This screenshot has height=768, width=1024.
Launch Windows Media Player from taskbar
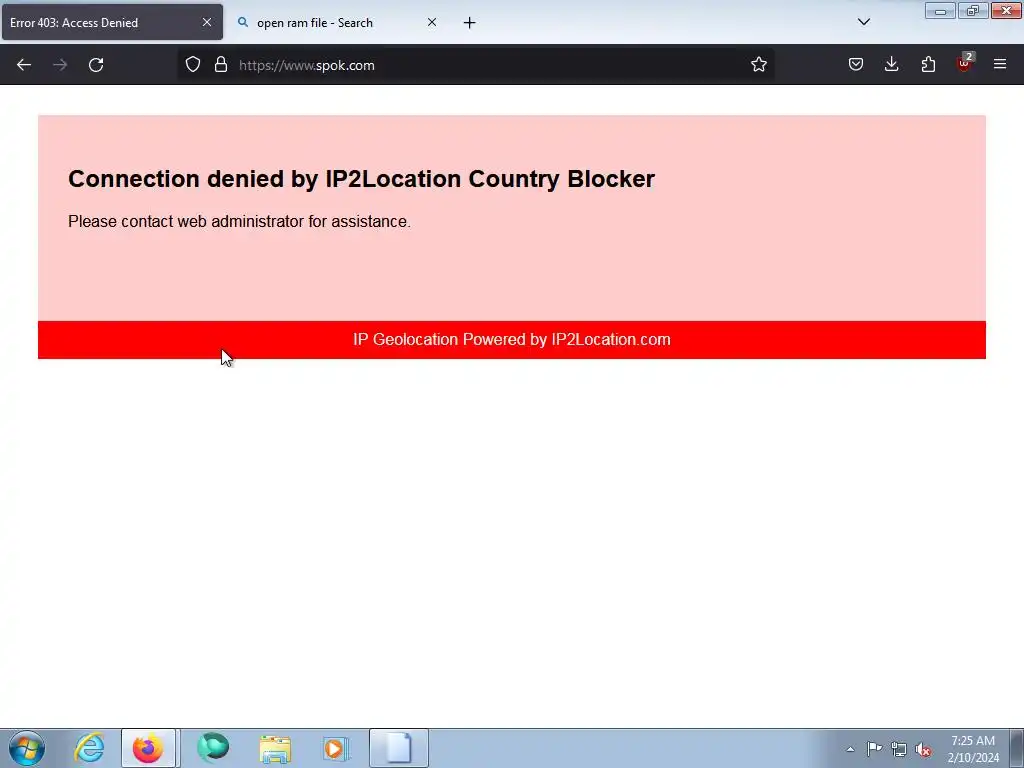(336, 748)
